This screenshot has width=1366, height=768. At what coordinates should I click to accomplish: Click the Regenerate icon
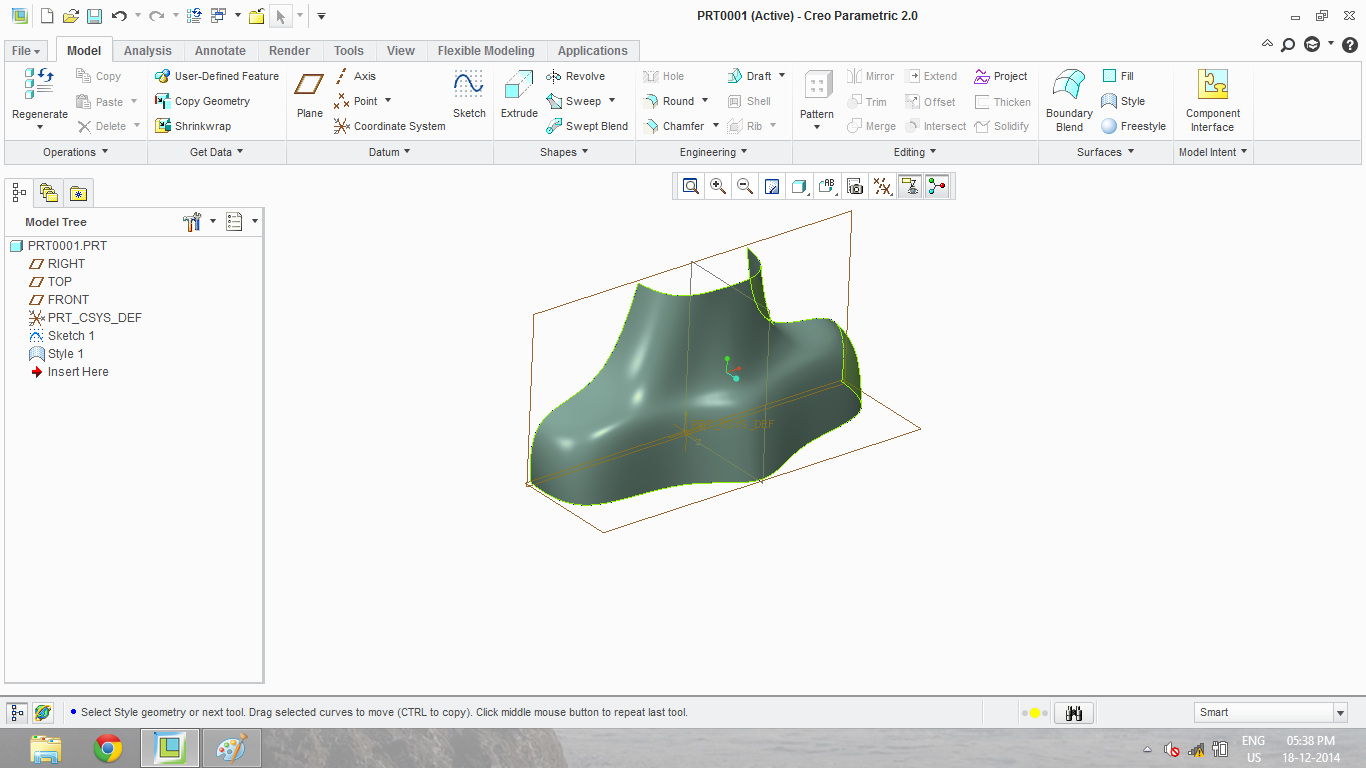(39, 84)
